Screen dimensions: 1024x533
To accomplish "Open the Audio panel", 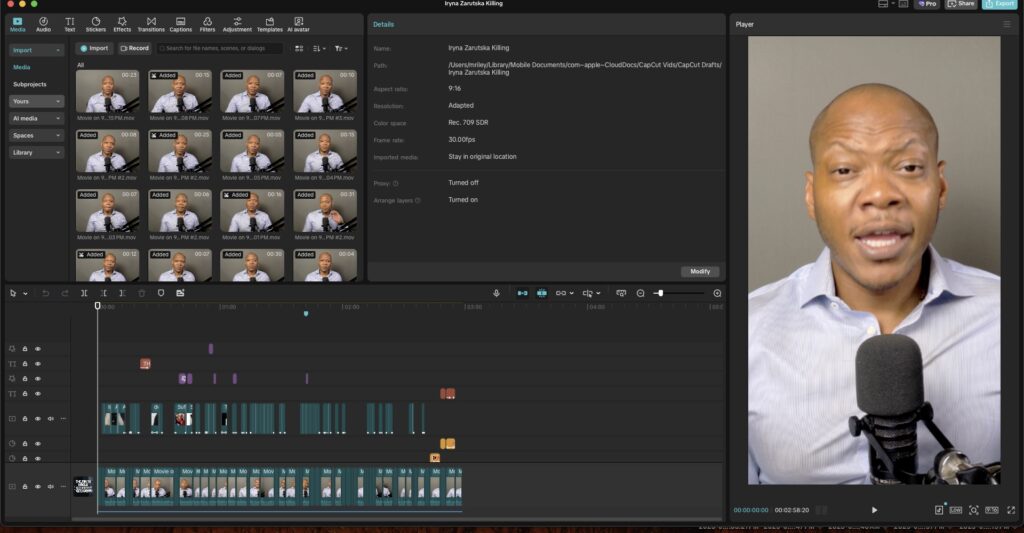I will (x=43, y=24).
